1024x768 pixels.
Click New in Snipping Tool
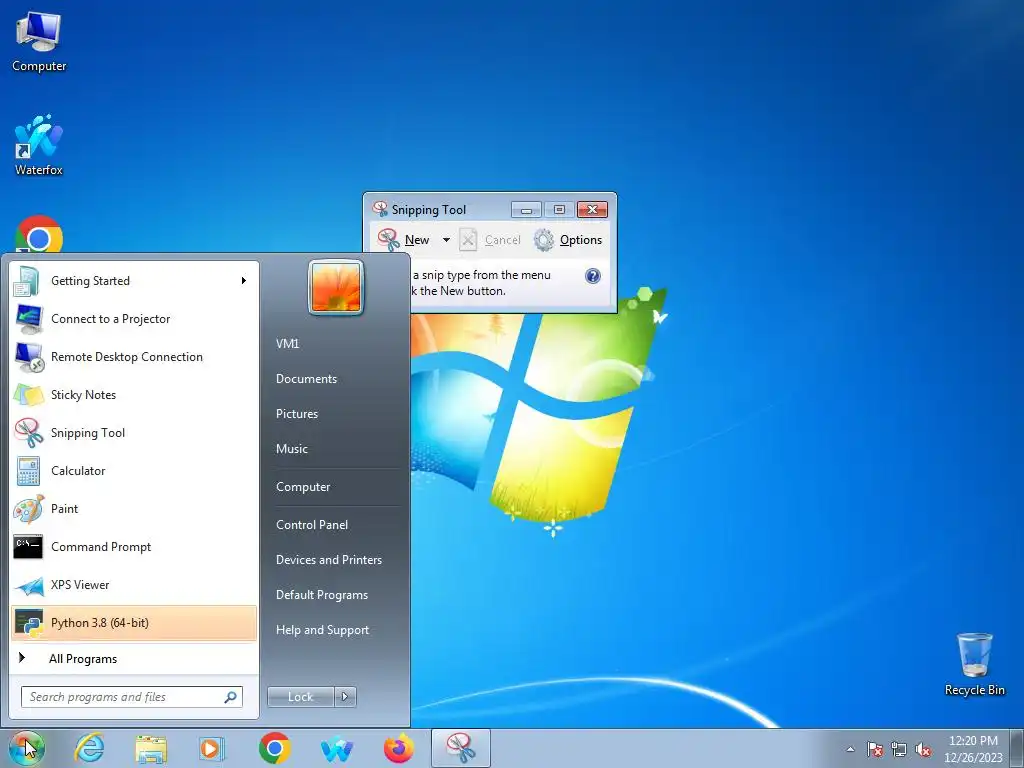404,240
